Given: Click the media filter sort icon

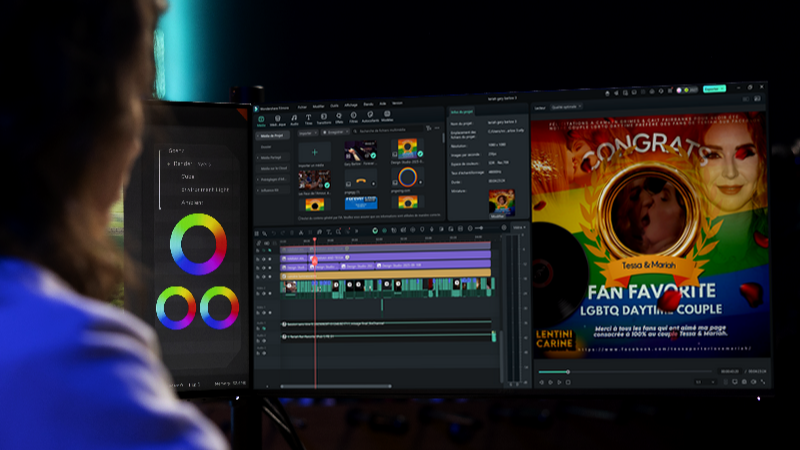Looking at the screenshot, I should tap(428, 128).
